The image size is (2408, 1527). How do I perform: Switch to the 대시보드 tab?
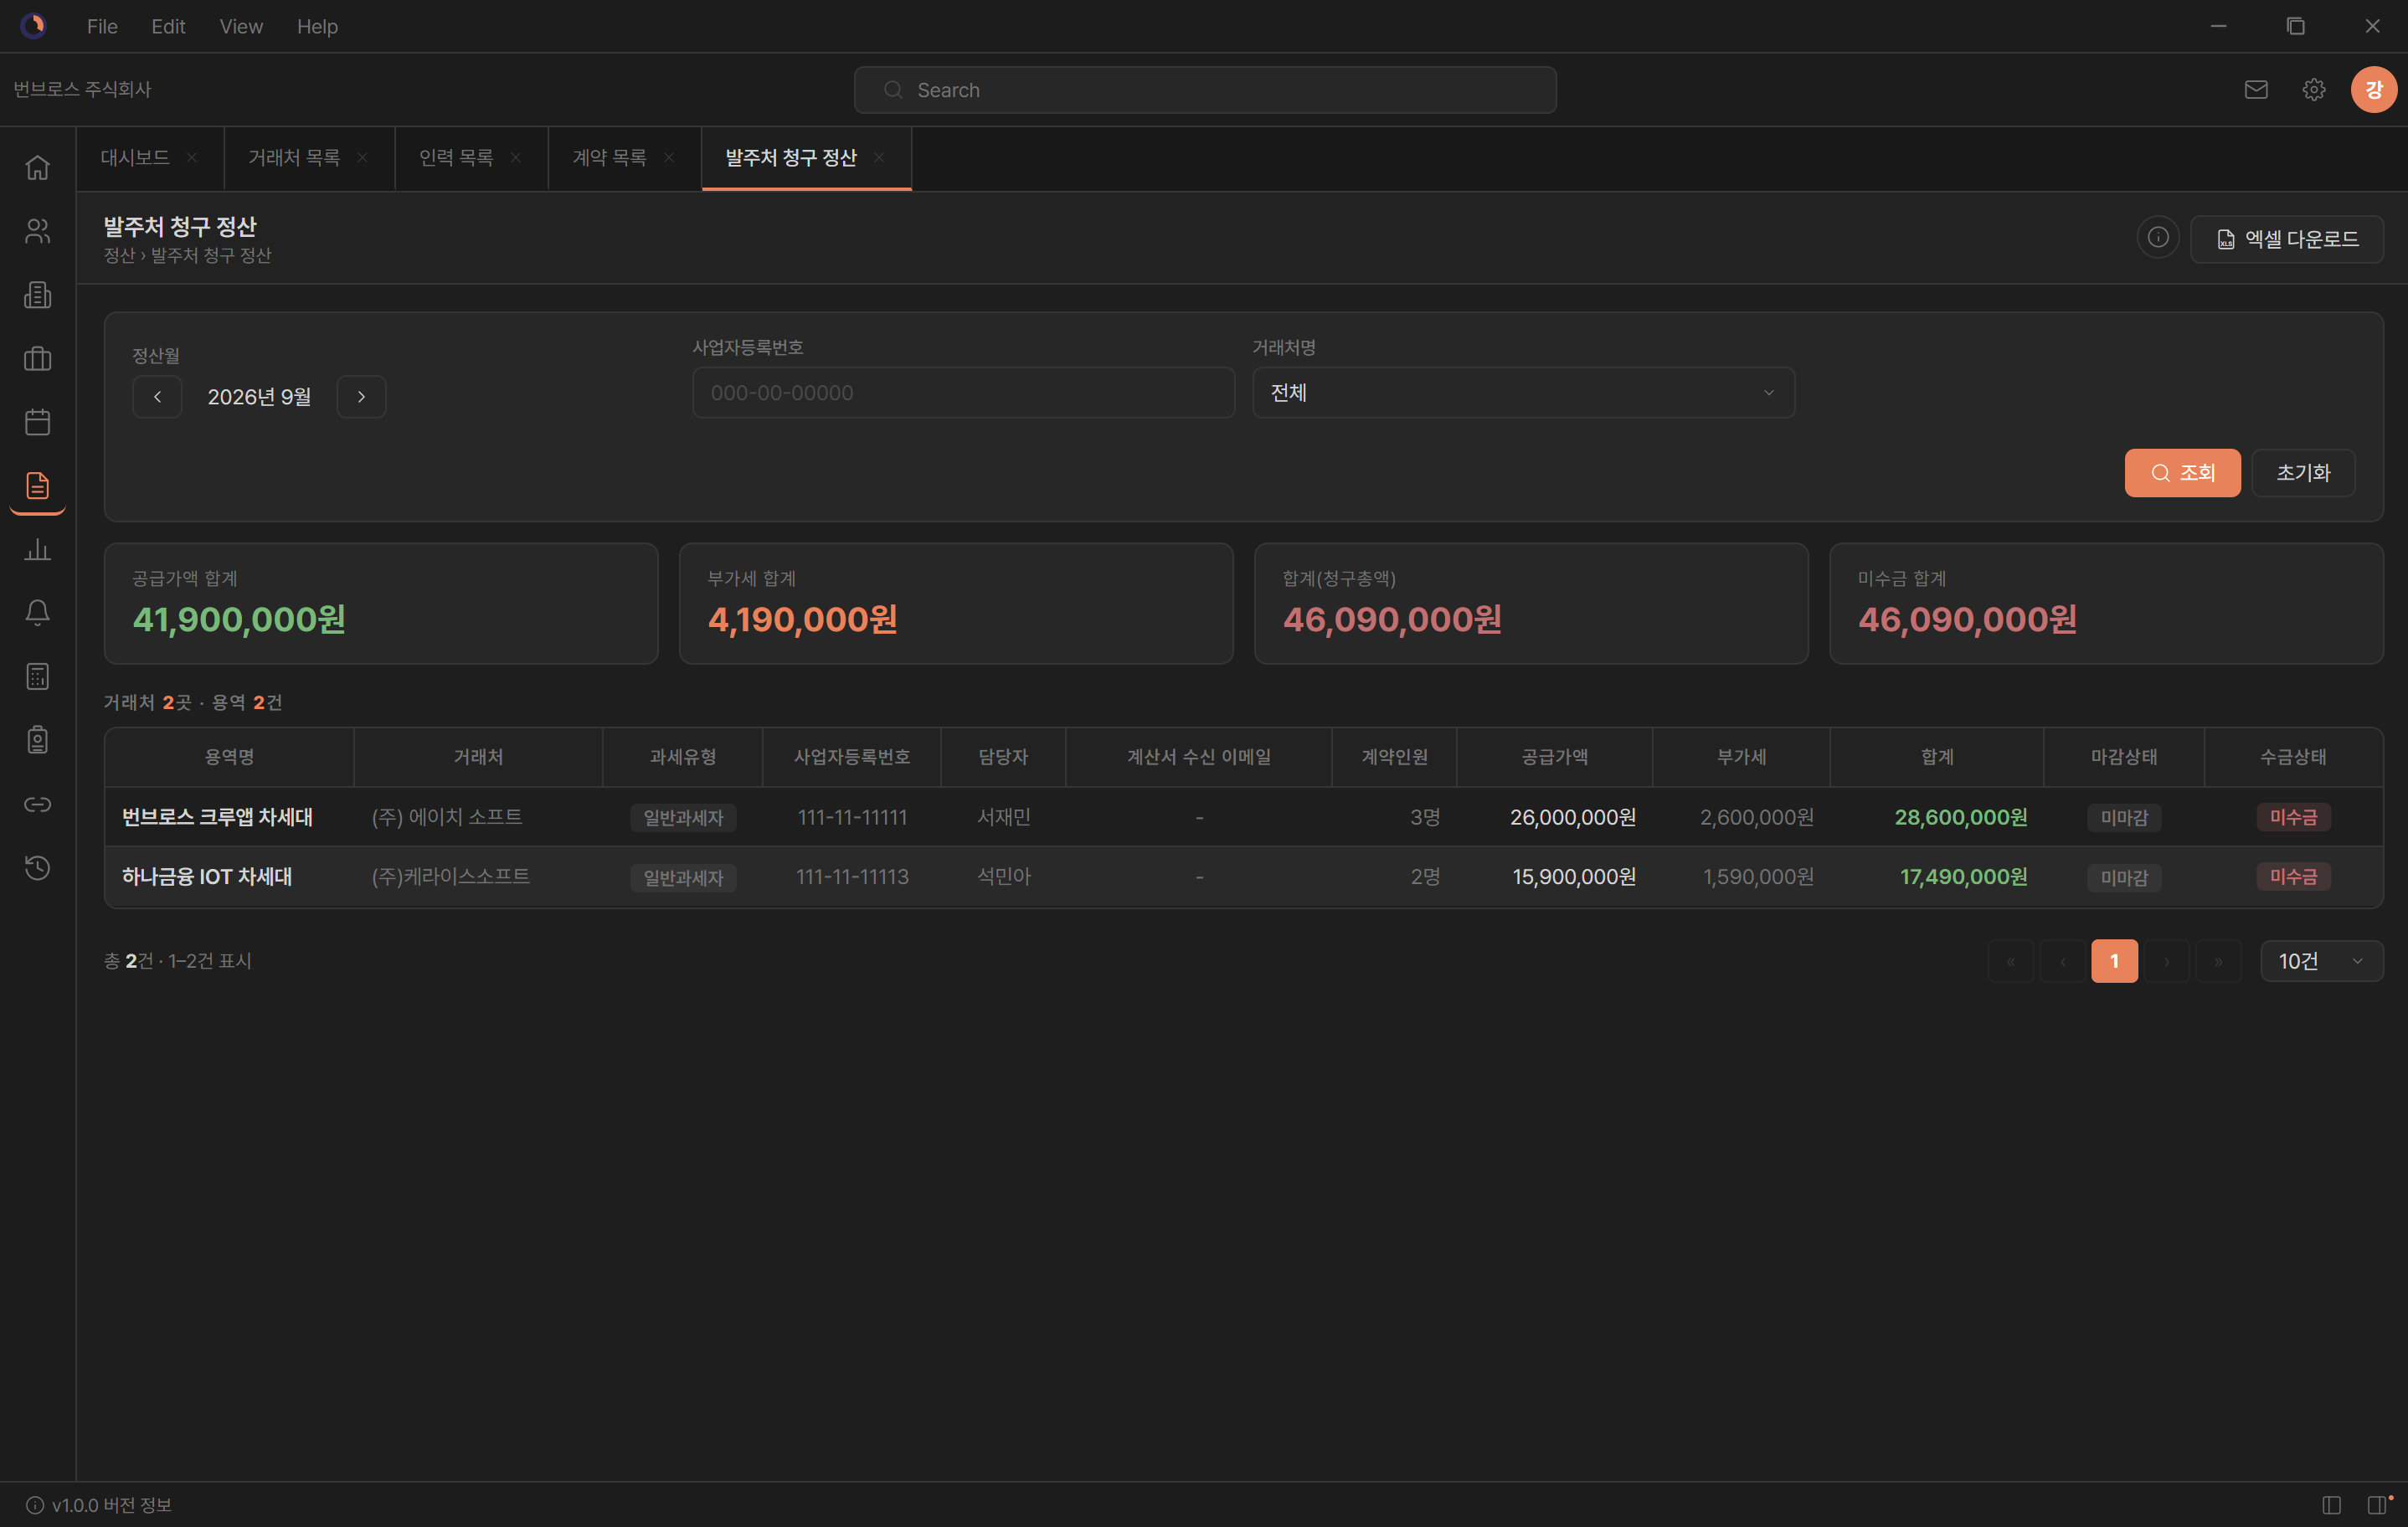click(x=135, y=158)
